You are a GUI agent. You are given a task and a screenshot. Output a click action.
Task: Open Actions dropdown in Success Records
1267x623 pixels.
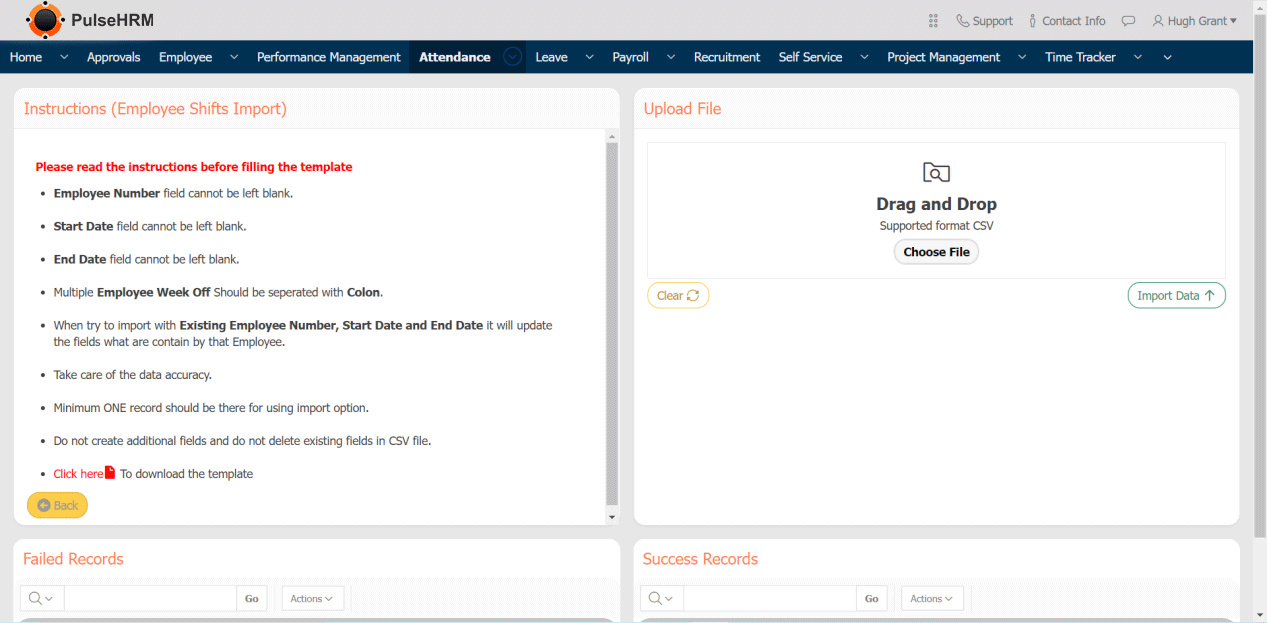coord(932,598)
